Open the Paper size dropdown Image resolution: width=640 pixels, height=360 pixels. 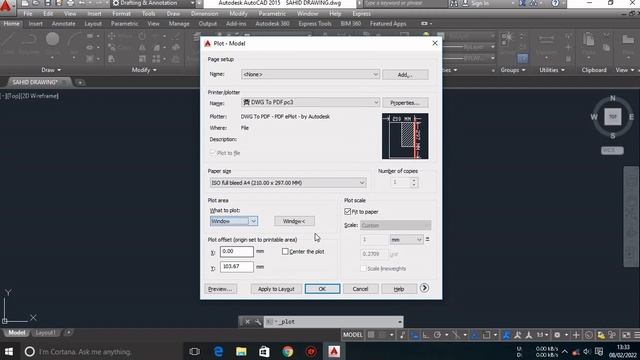(288, 183)
